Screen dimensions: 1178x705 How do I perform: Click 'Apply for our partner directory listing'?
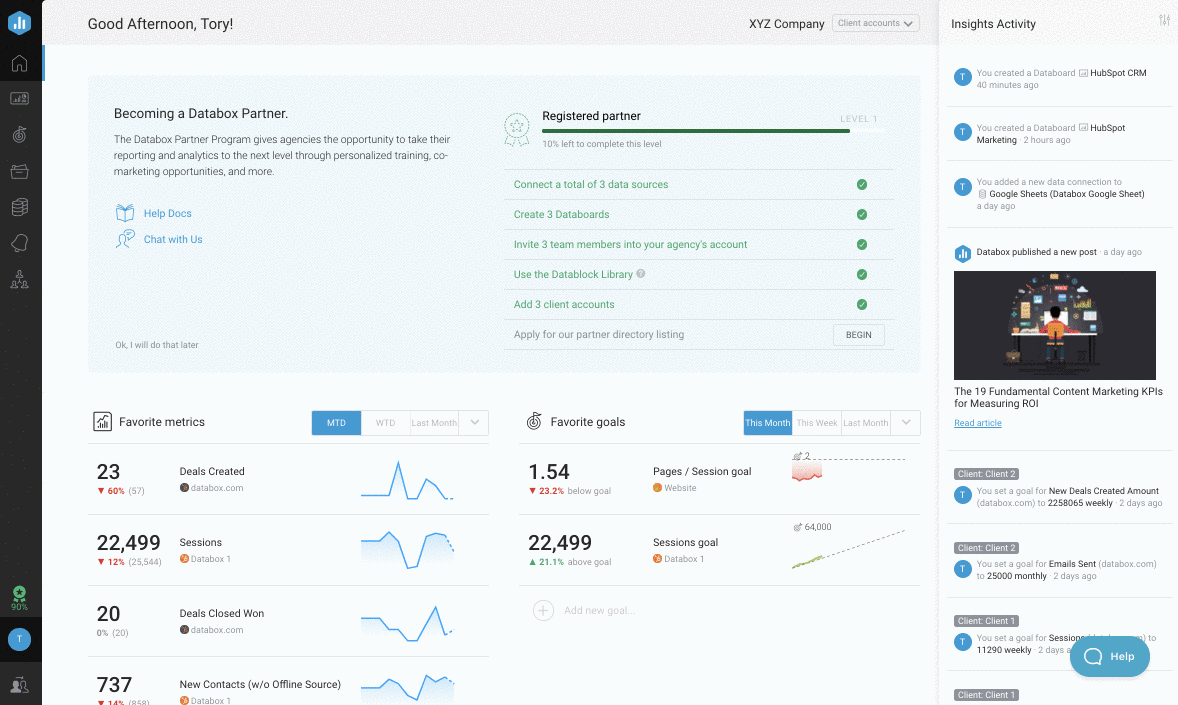[599, 334]
